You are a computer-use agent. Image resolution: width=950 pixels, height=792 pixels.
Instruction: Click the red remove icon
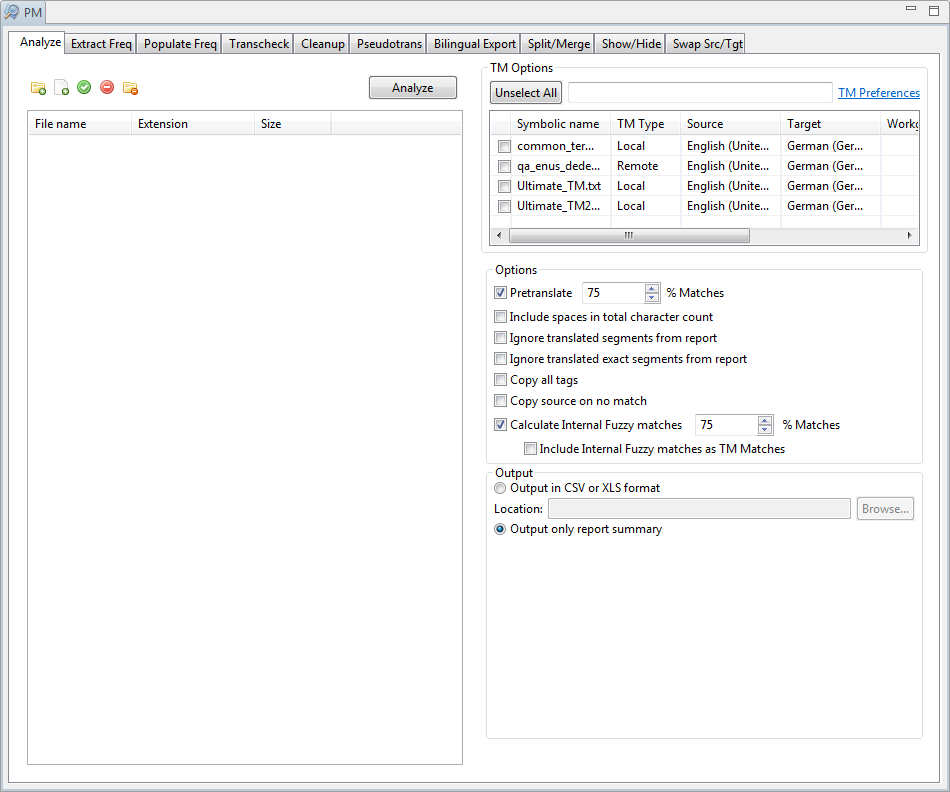107,88
